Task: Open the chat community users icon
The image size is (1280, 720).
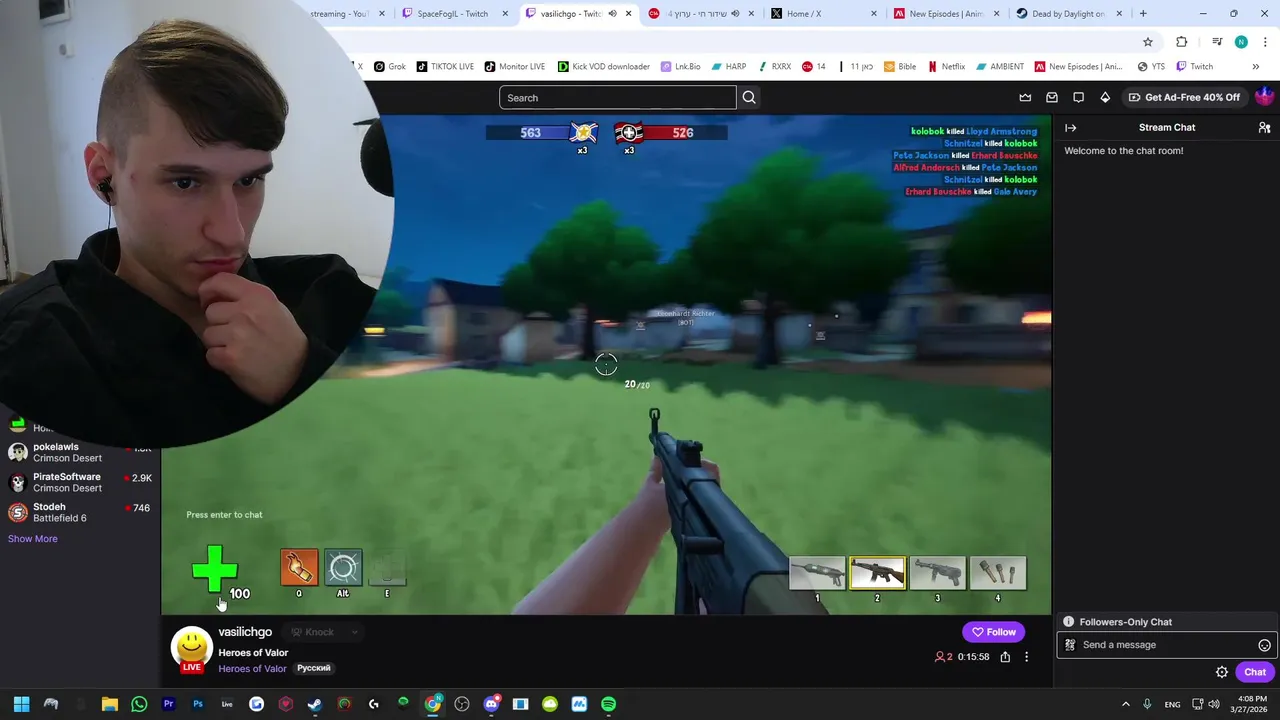Action: click(x=1264, y=128)
